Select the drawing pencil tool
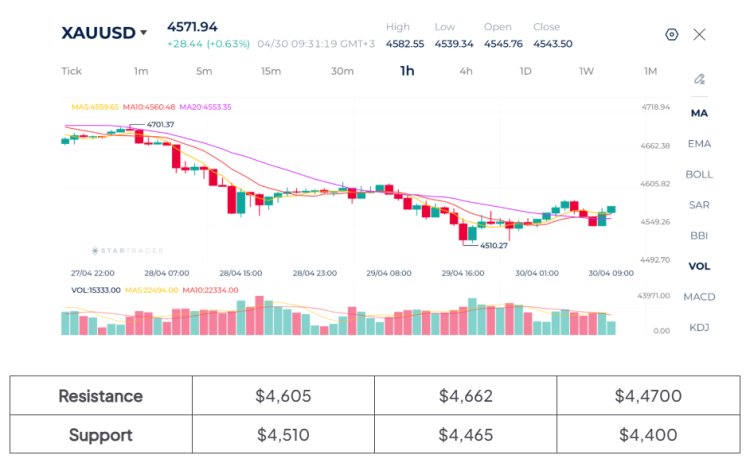The width and height of the screenshot is (750, 463). tap(700, 79)
